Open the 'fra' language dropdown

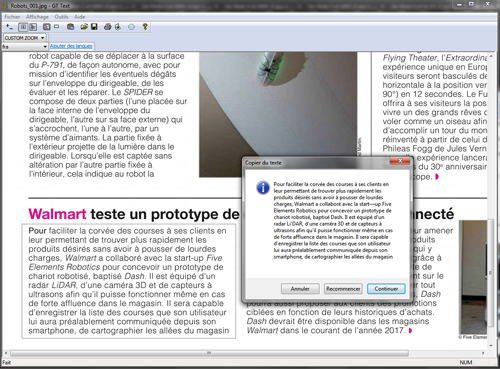pos(25,47)
